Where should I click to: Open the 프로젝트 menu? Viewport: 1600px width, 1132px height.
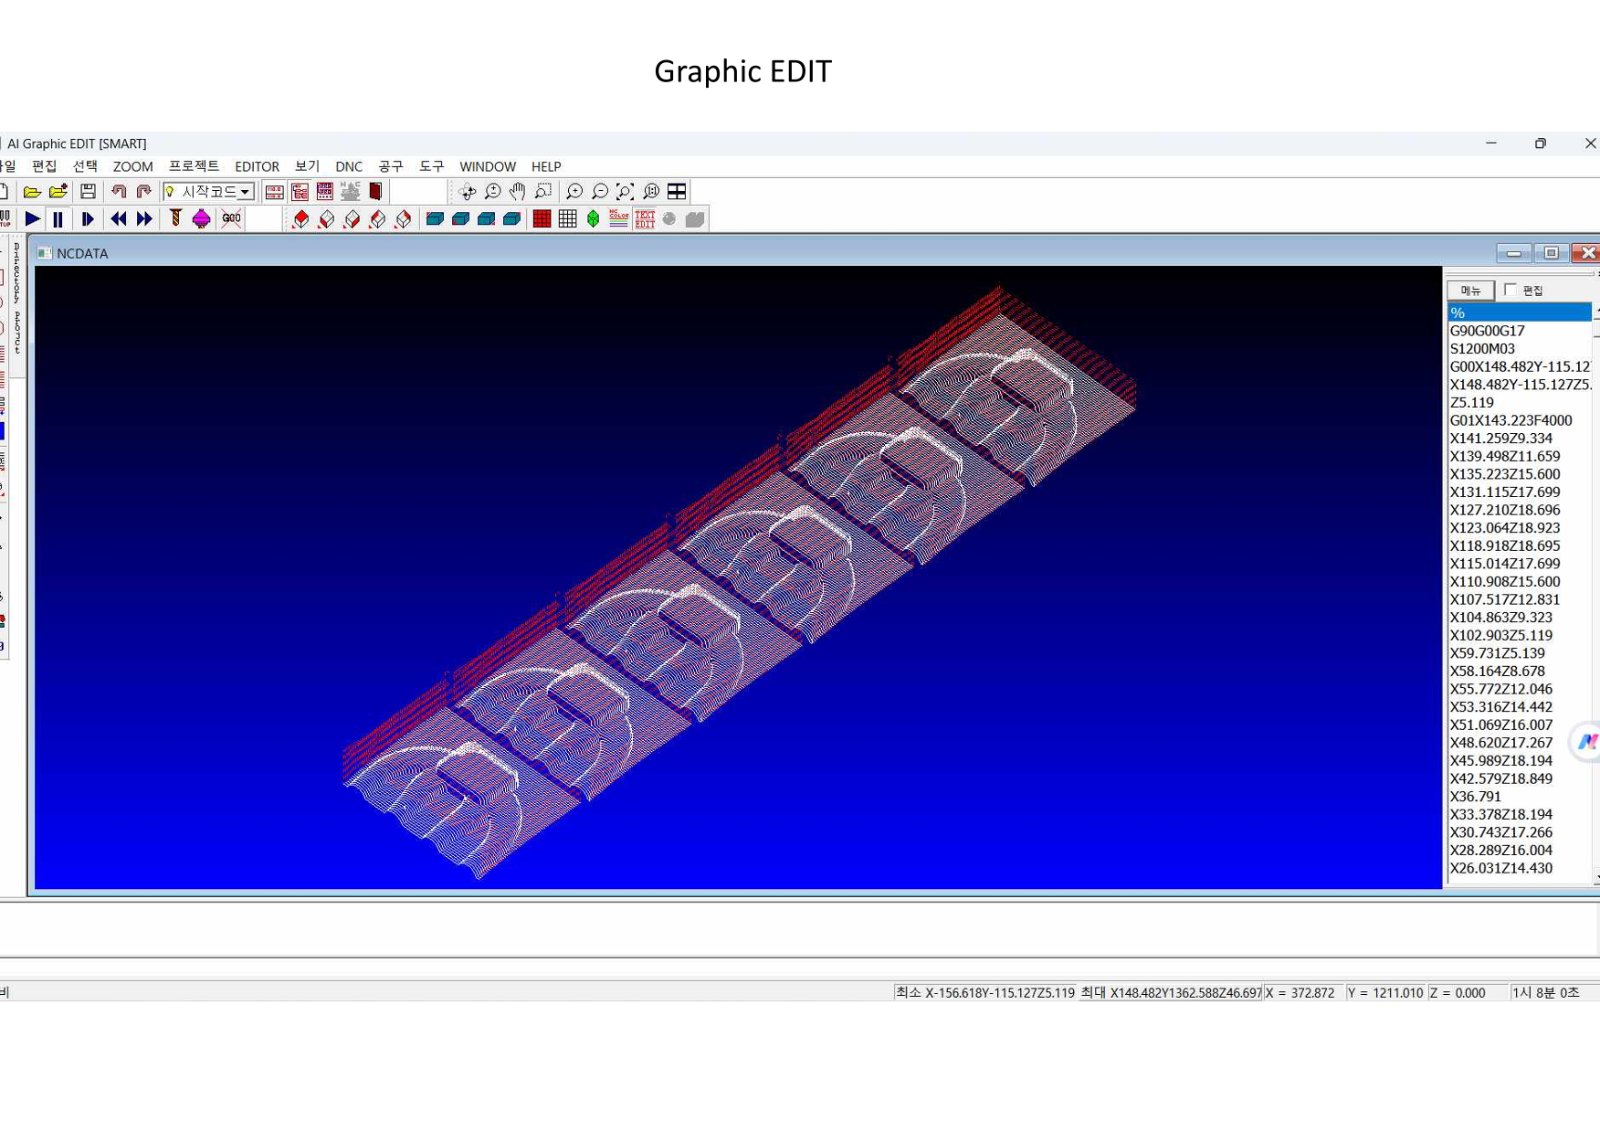194,166
